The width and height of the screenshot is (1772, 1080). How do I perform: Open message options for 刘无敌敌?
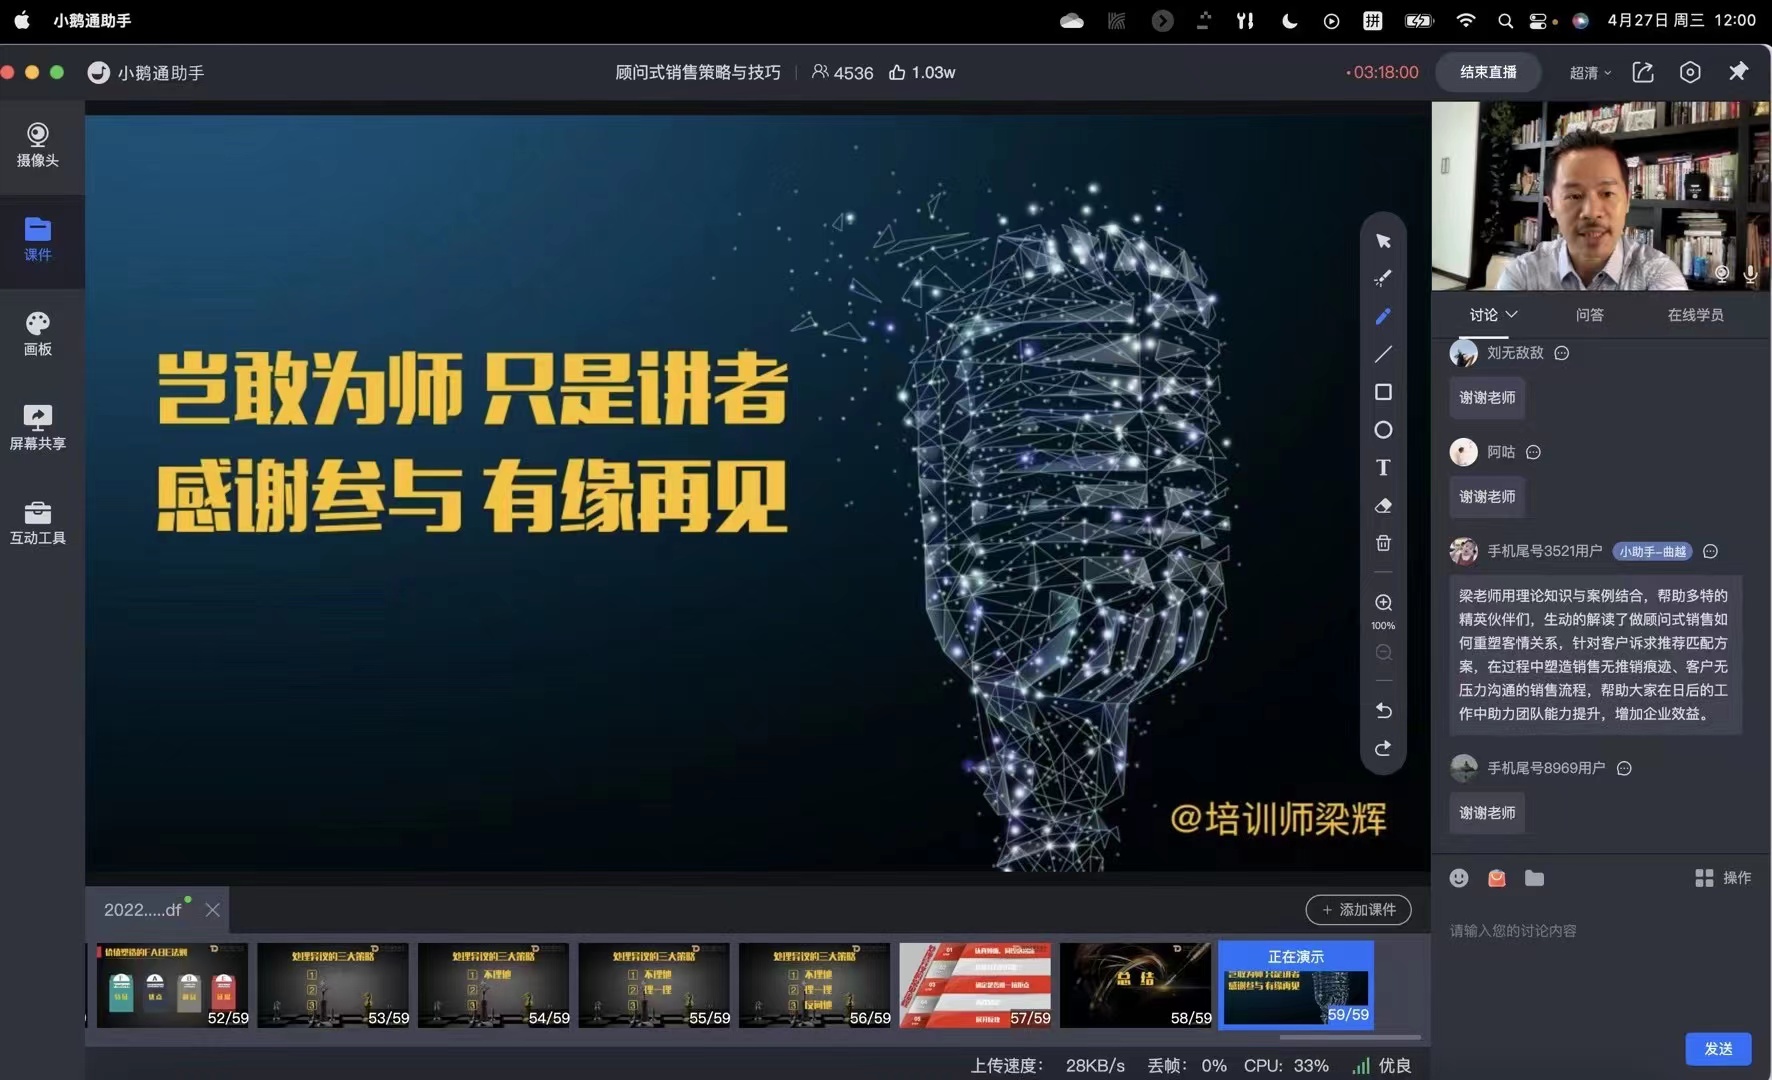(1562, 353)
